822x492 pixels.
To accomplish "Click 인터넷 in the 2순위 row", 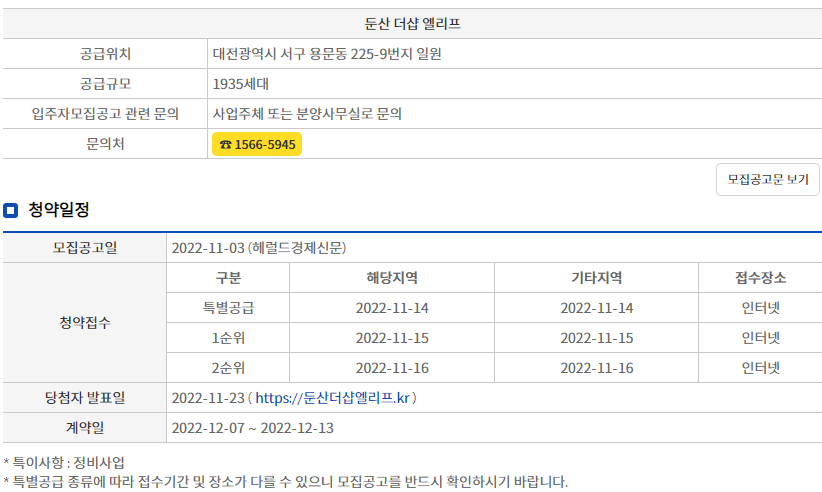I will pos(761,368).
